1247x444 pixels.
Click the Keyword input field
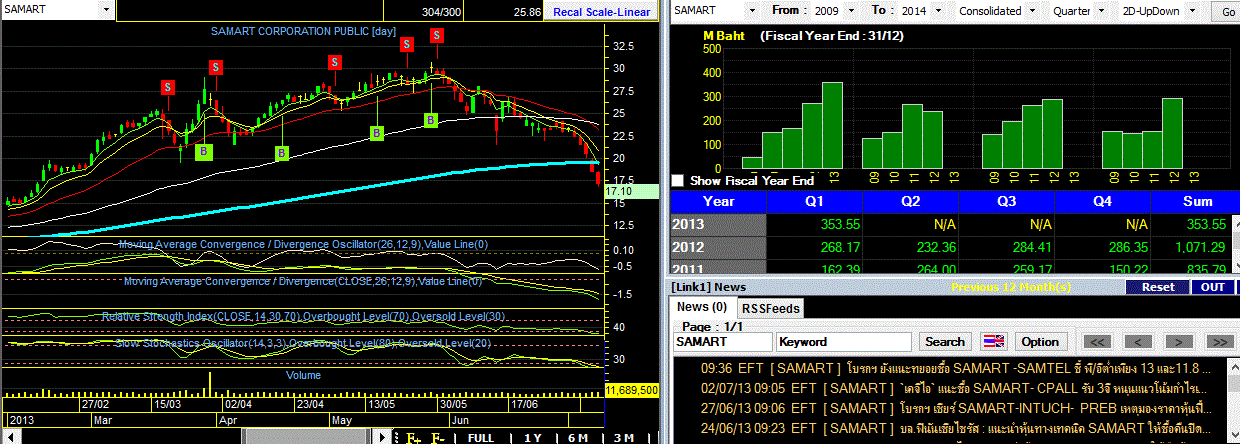coord(844,342)
